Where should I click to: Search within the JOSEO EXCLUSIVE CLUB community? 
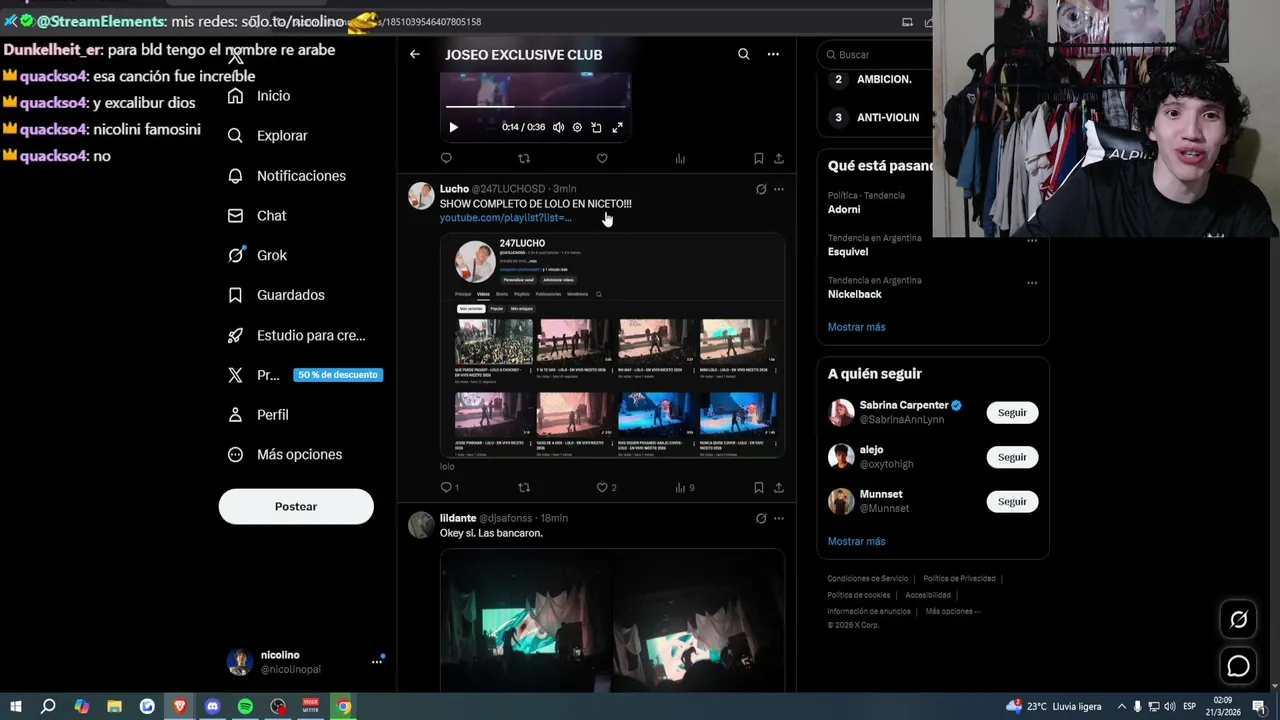pyautogui.click(x=743, y=54)
